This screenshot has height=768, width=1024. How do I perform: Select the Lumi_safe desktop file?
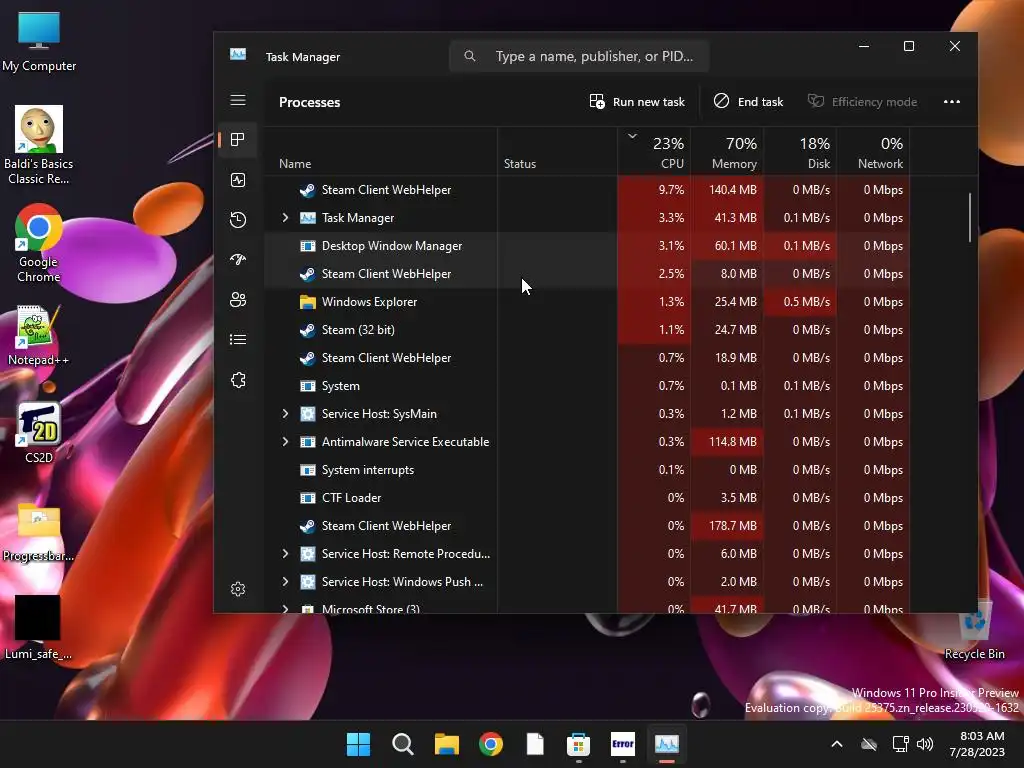pyautogui.click(x=39, y=627)
